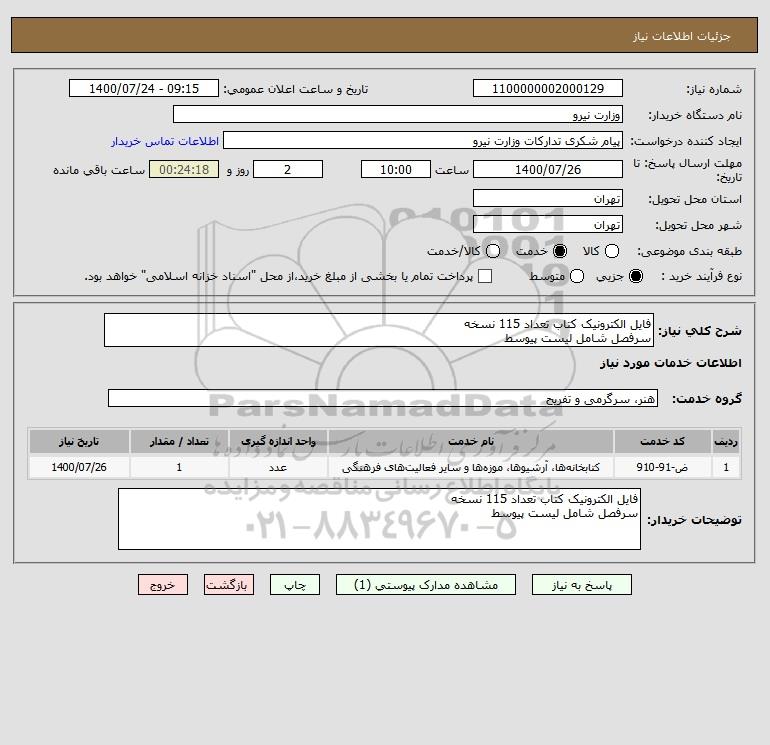Toggle the اسناد خزانه اسلامی payment checkbox
The height and width of the screenshot is (745, 770).
tap(485, 276)
